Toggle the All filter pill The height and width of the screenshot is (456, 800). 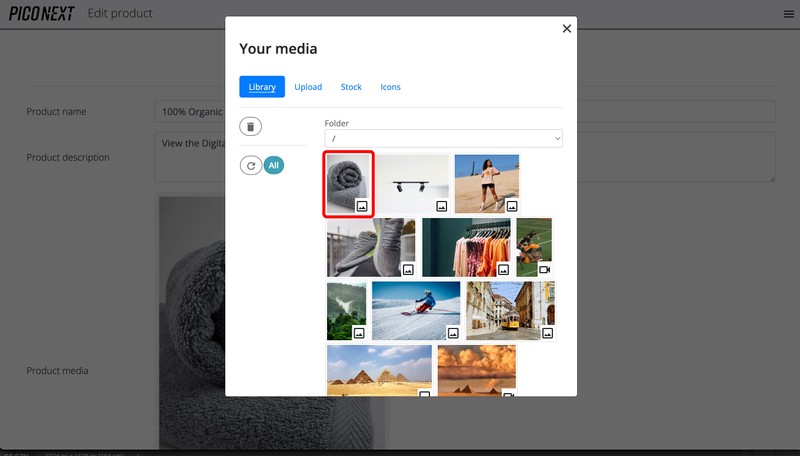pos(273,165)
